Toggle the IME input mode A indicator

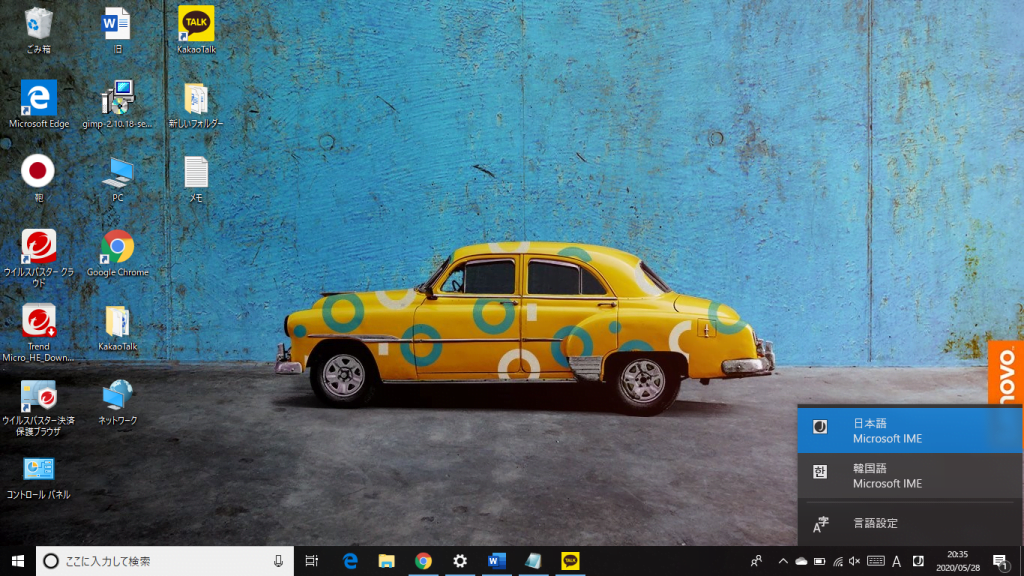coord(896,561)
